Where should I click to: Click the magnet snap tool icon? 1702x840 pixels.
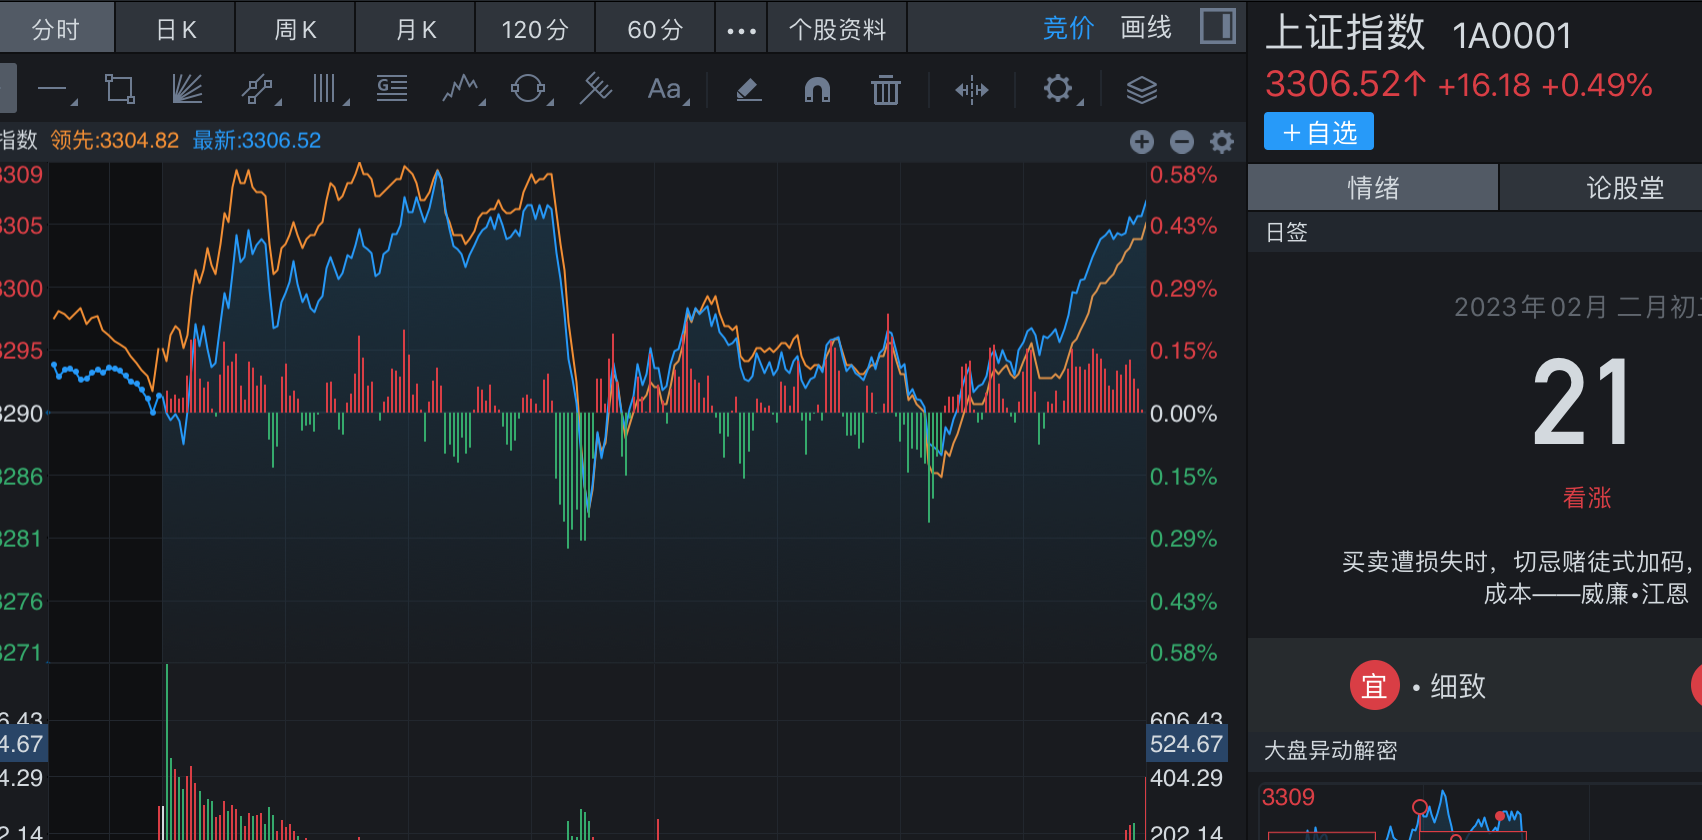tap(817, 90)
